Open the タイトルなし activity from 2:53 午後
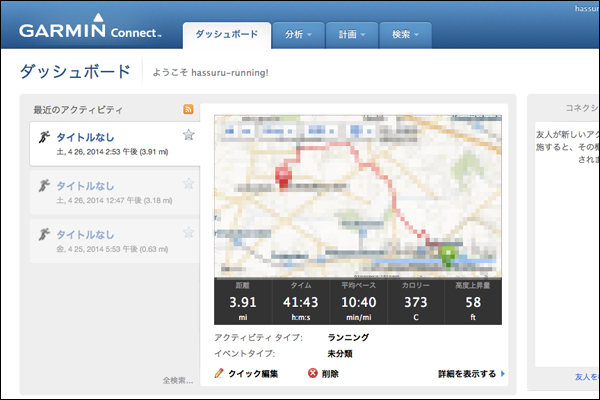The image size is (600, 400). click(x=85, y=137)
